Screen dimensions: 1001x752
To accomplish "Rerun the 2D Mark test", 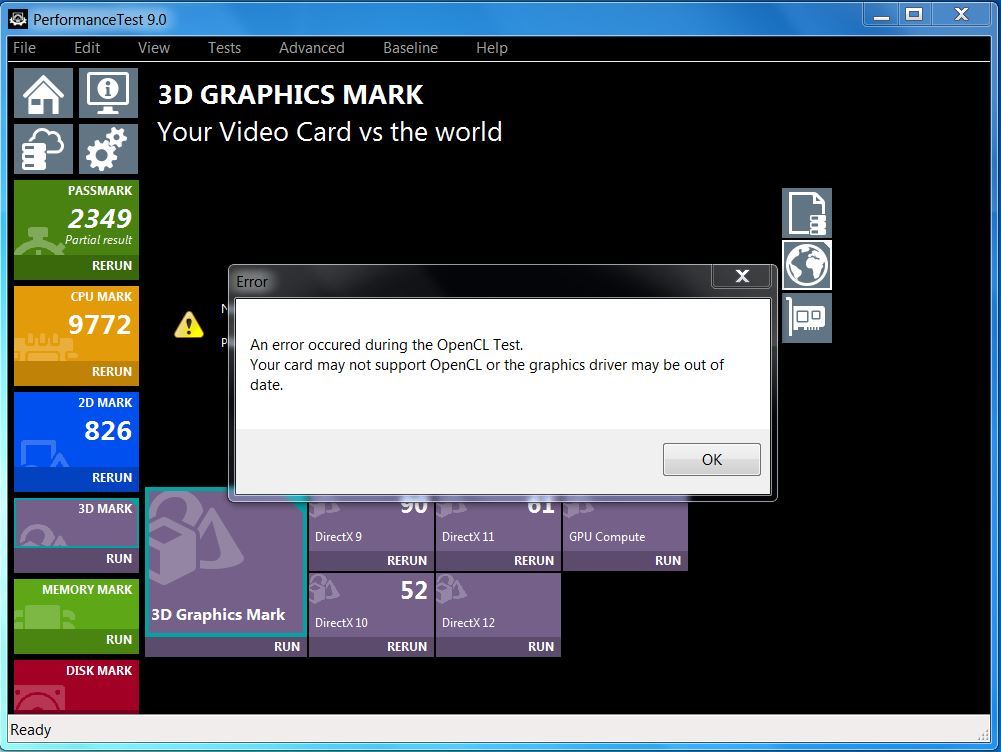I will (77, 478).
